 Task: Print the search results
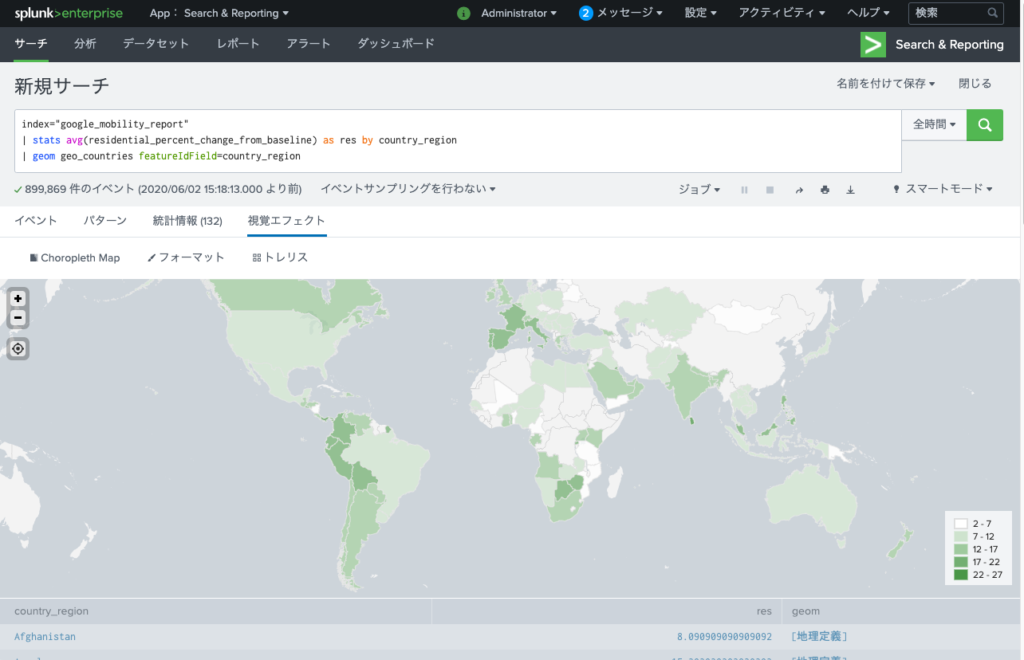[x=824, y=189]
